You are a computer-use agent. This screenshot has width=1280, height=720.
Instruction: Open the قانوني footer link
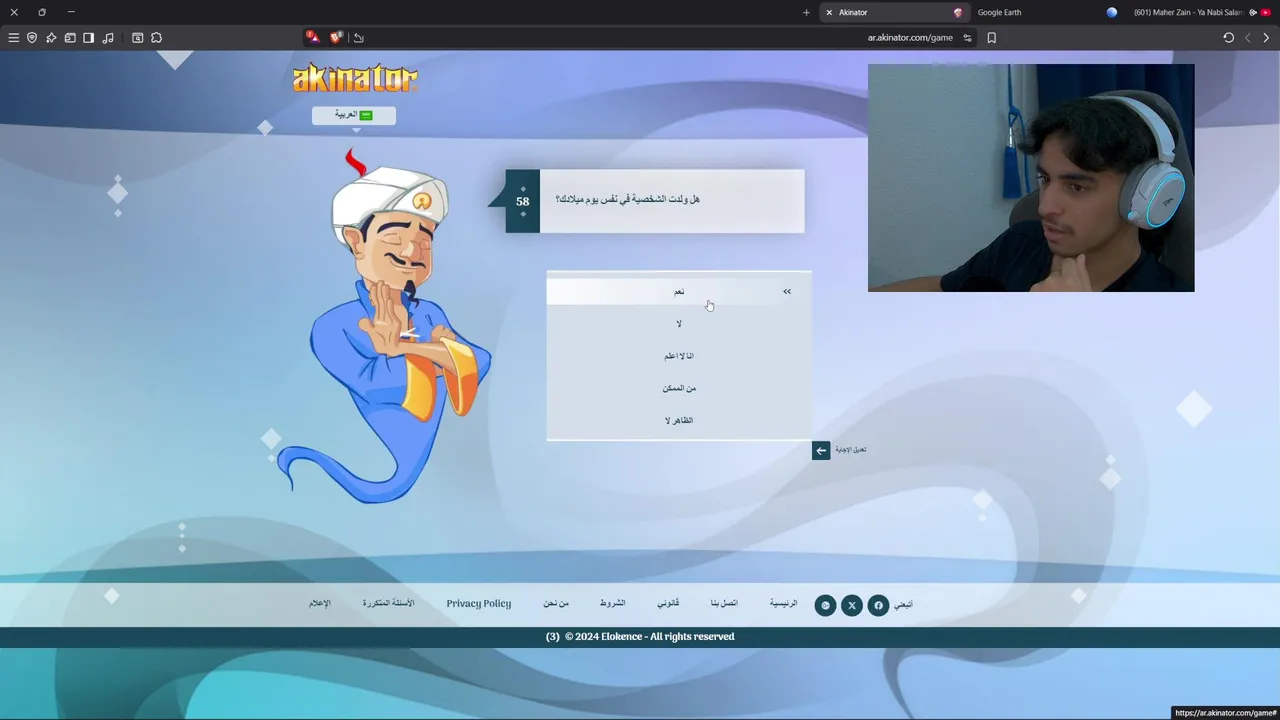668,603
